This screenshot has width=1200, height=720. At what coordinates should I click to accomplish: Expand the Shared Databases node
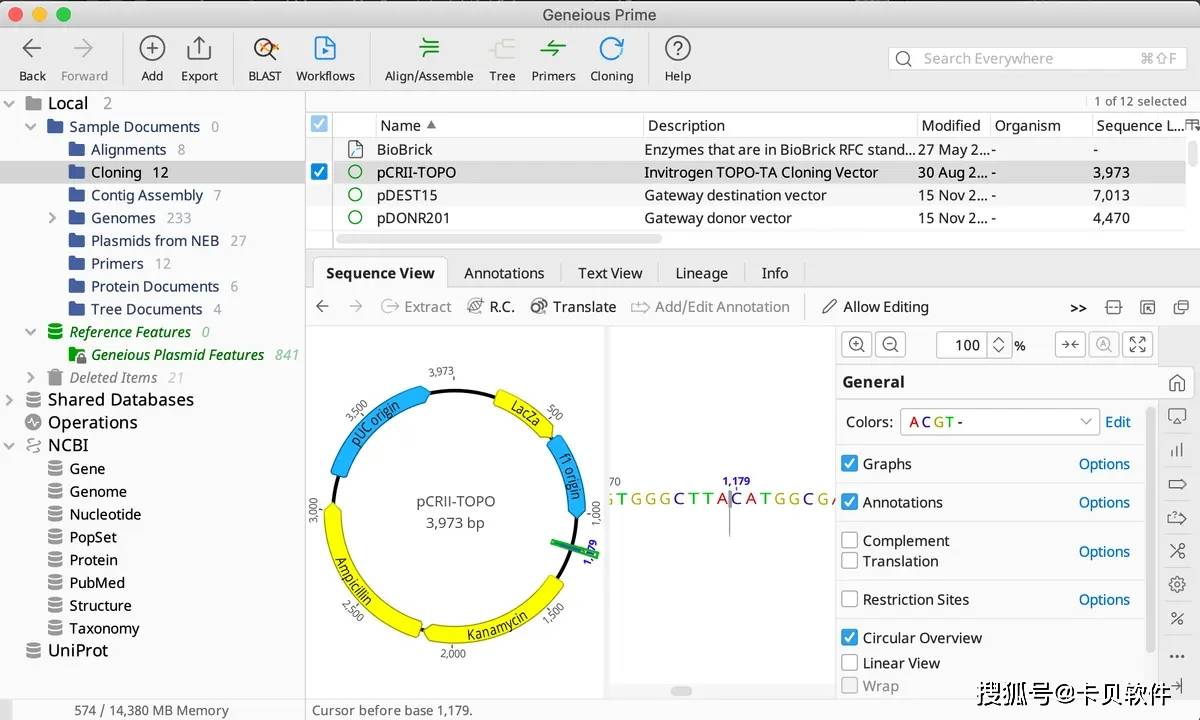tap(10, 400)
